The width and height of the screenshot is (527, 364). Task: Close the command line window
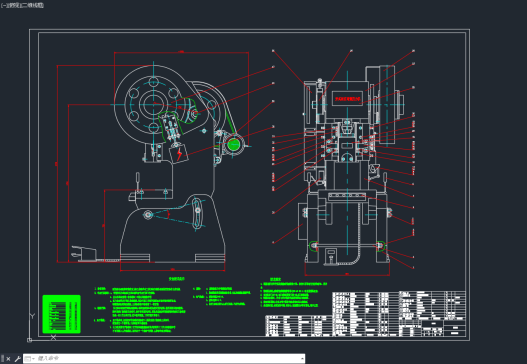coord(8,359)
